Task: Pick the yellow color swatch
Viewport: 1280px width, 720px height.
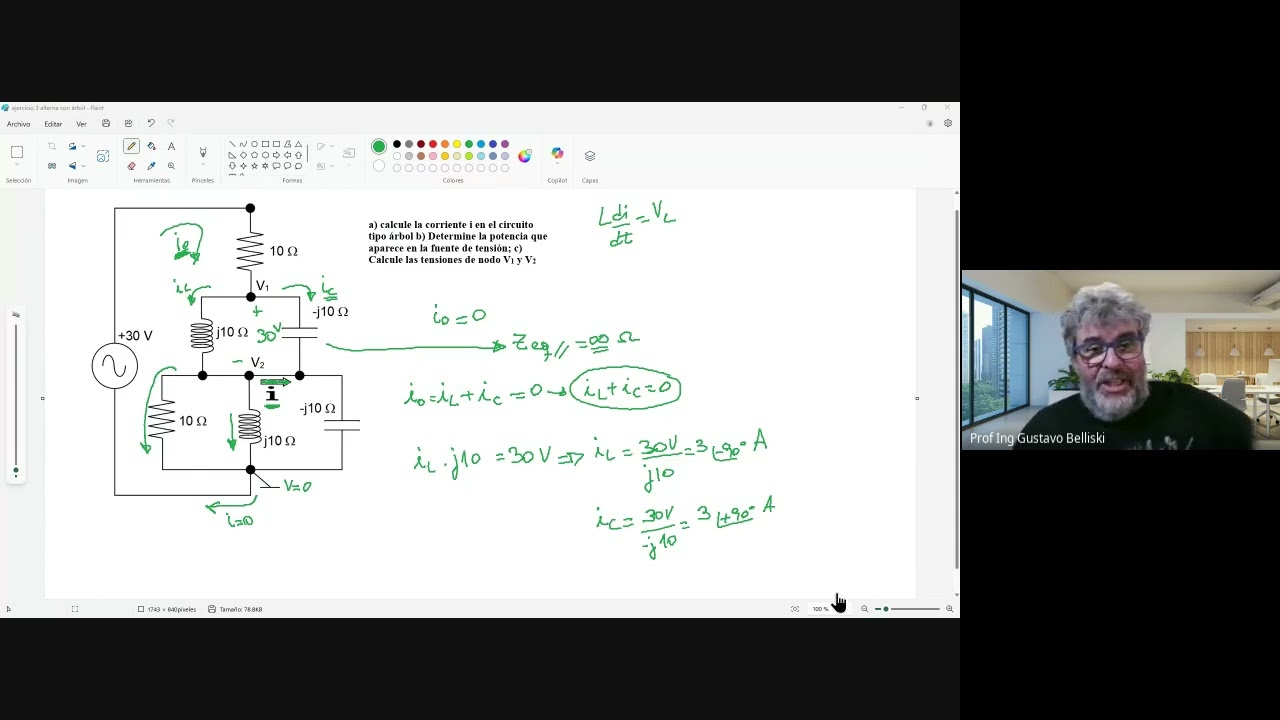Action: click(457, 144)
